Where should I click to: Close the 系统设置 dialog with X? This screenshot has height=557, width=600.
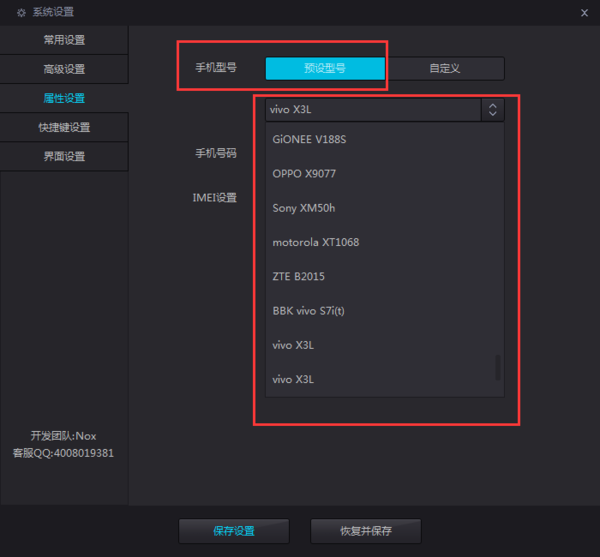[584, 12]
